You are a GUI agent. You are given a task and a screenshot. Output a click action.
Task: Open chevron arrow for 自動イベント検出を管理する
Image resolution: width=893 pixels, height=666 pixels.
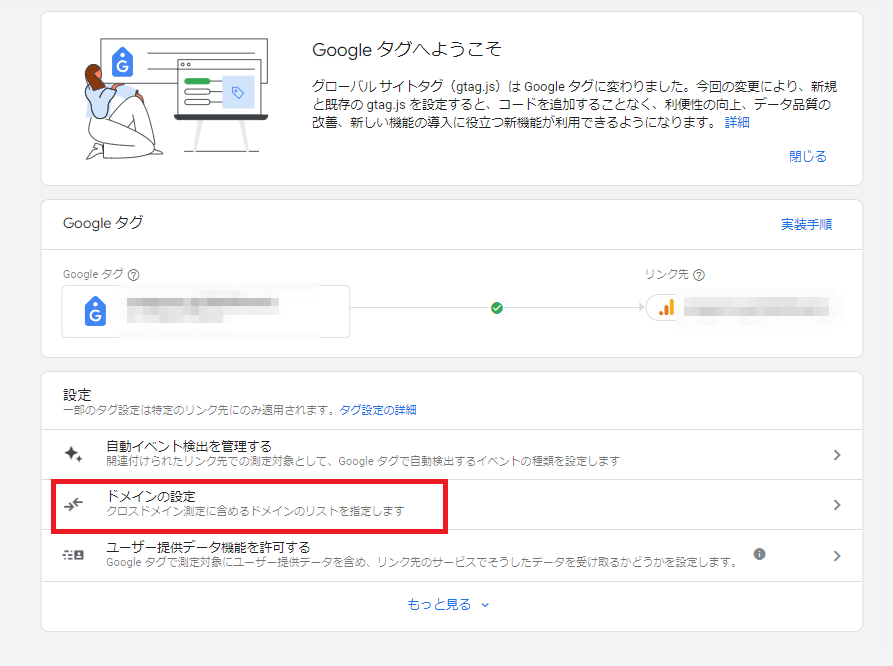pos(837,455)
